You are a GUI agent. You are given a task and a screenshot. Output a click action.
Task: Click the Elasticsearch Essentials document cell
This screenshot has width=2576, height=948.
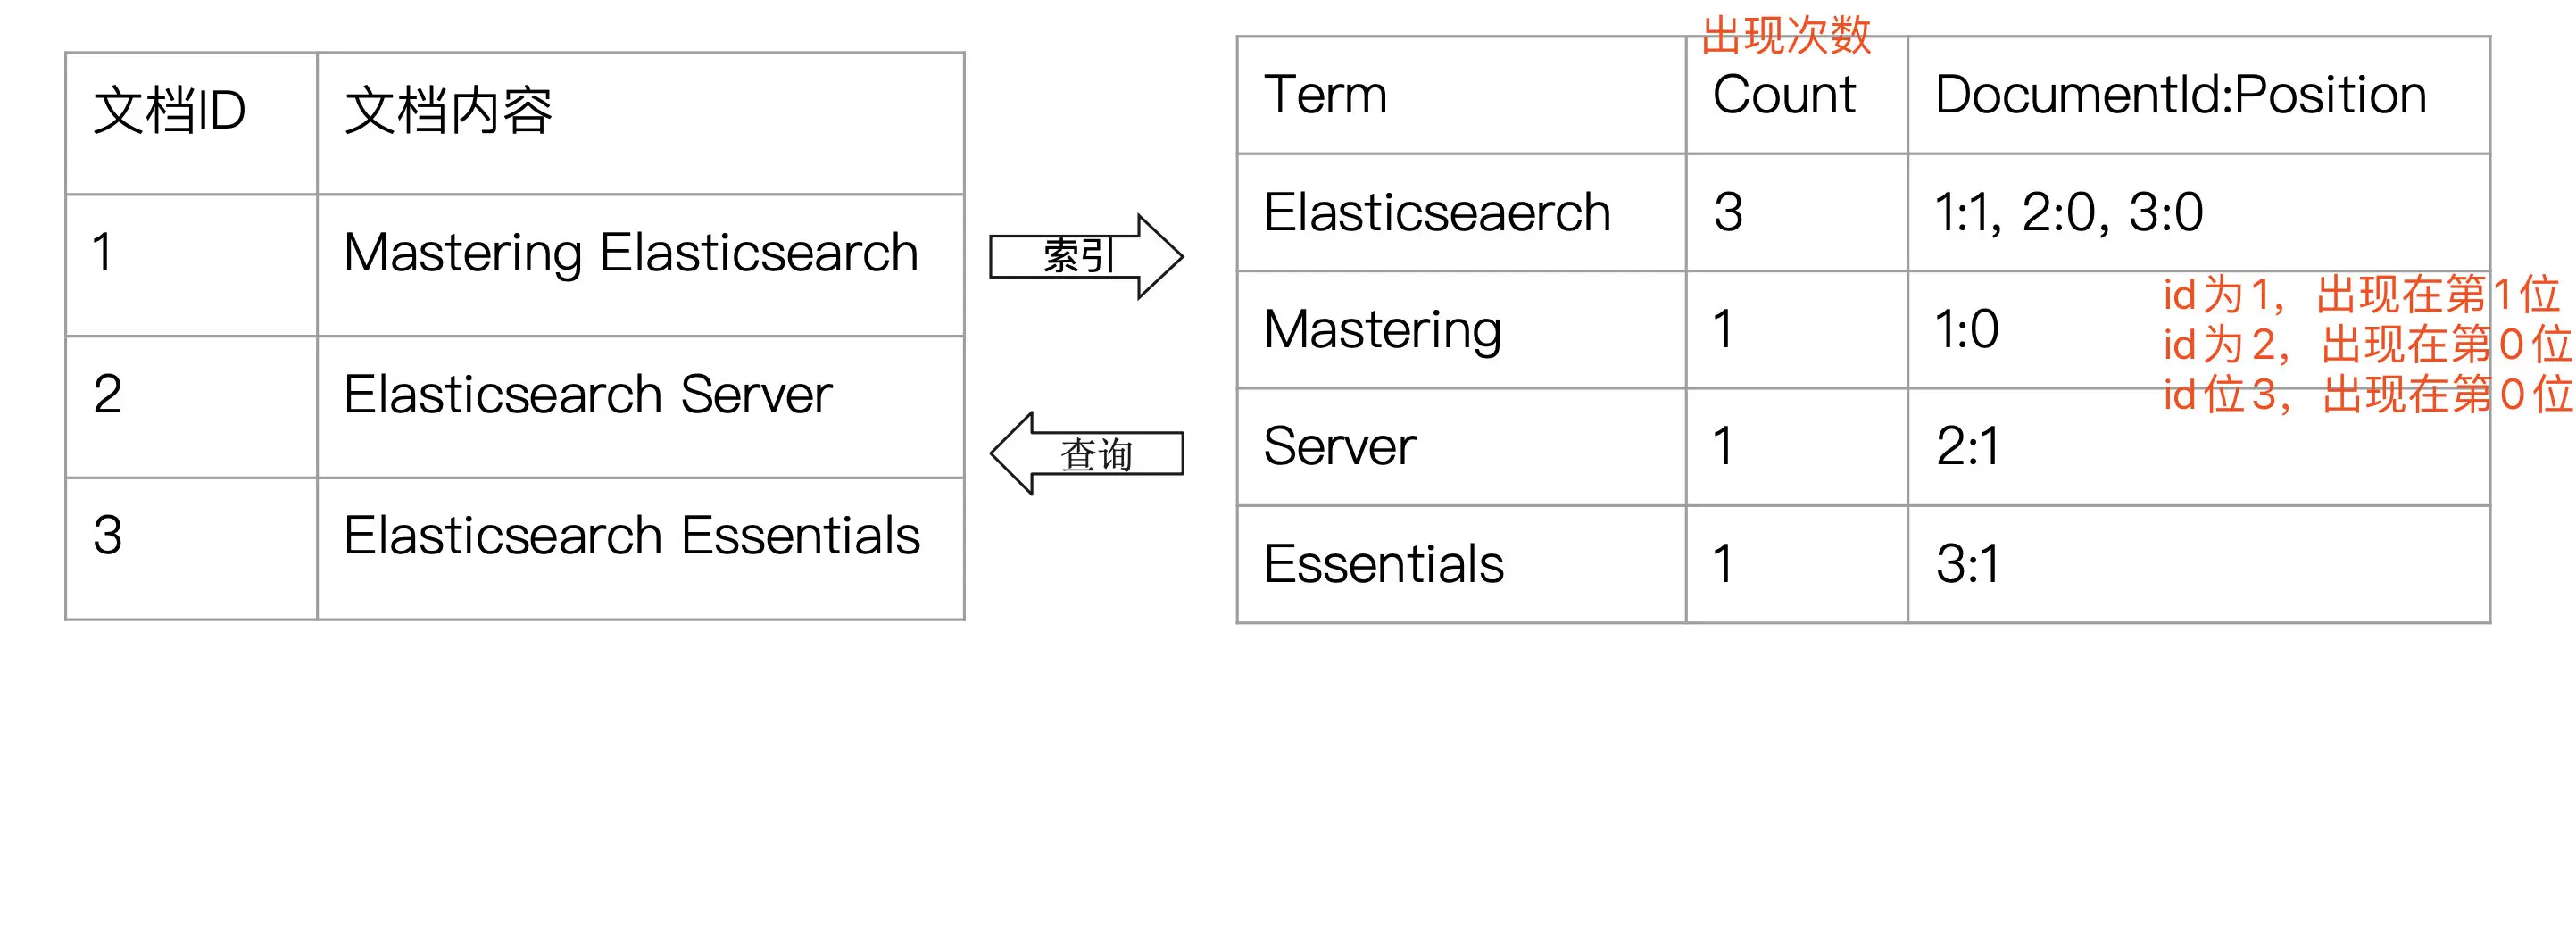coord(641,549)
